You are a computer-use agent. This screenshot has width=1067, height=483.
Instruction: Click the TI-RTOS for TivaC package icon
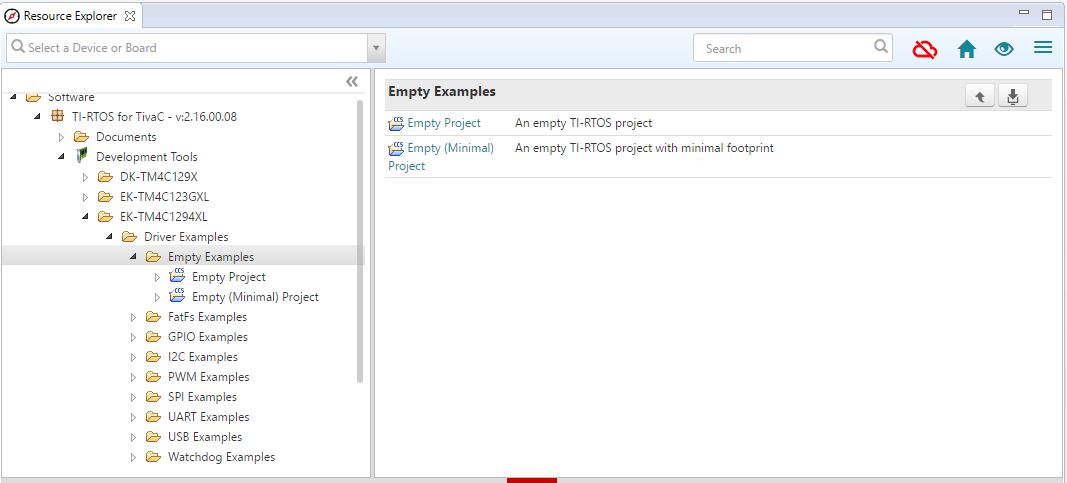[58, 116]
